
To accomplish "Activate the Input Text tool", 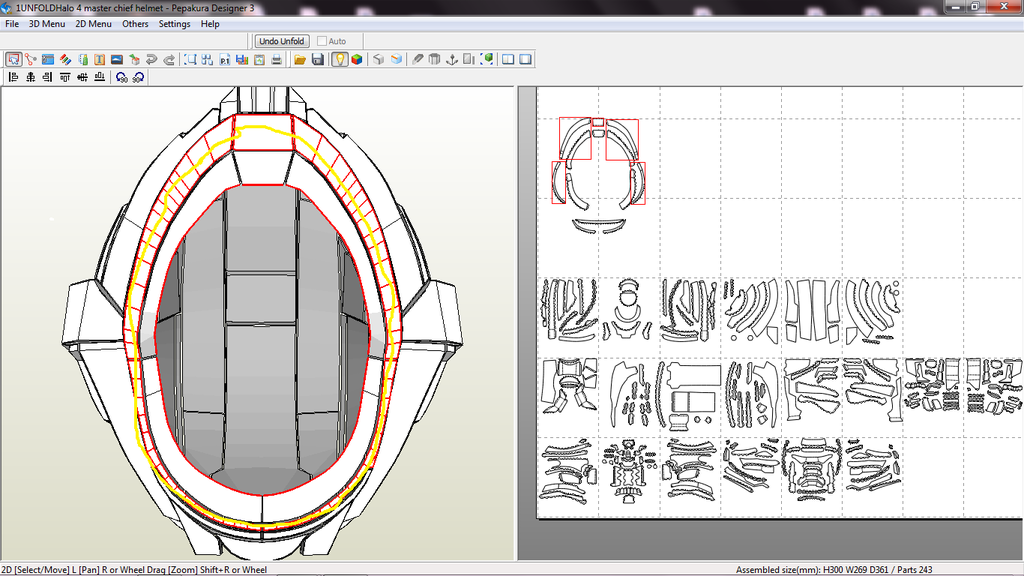I will pyautogui.click(x=99, y=59).
